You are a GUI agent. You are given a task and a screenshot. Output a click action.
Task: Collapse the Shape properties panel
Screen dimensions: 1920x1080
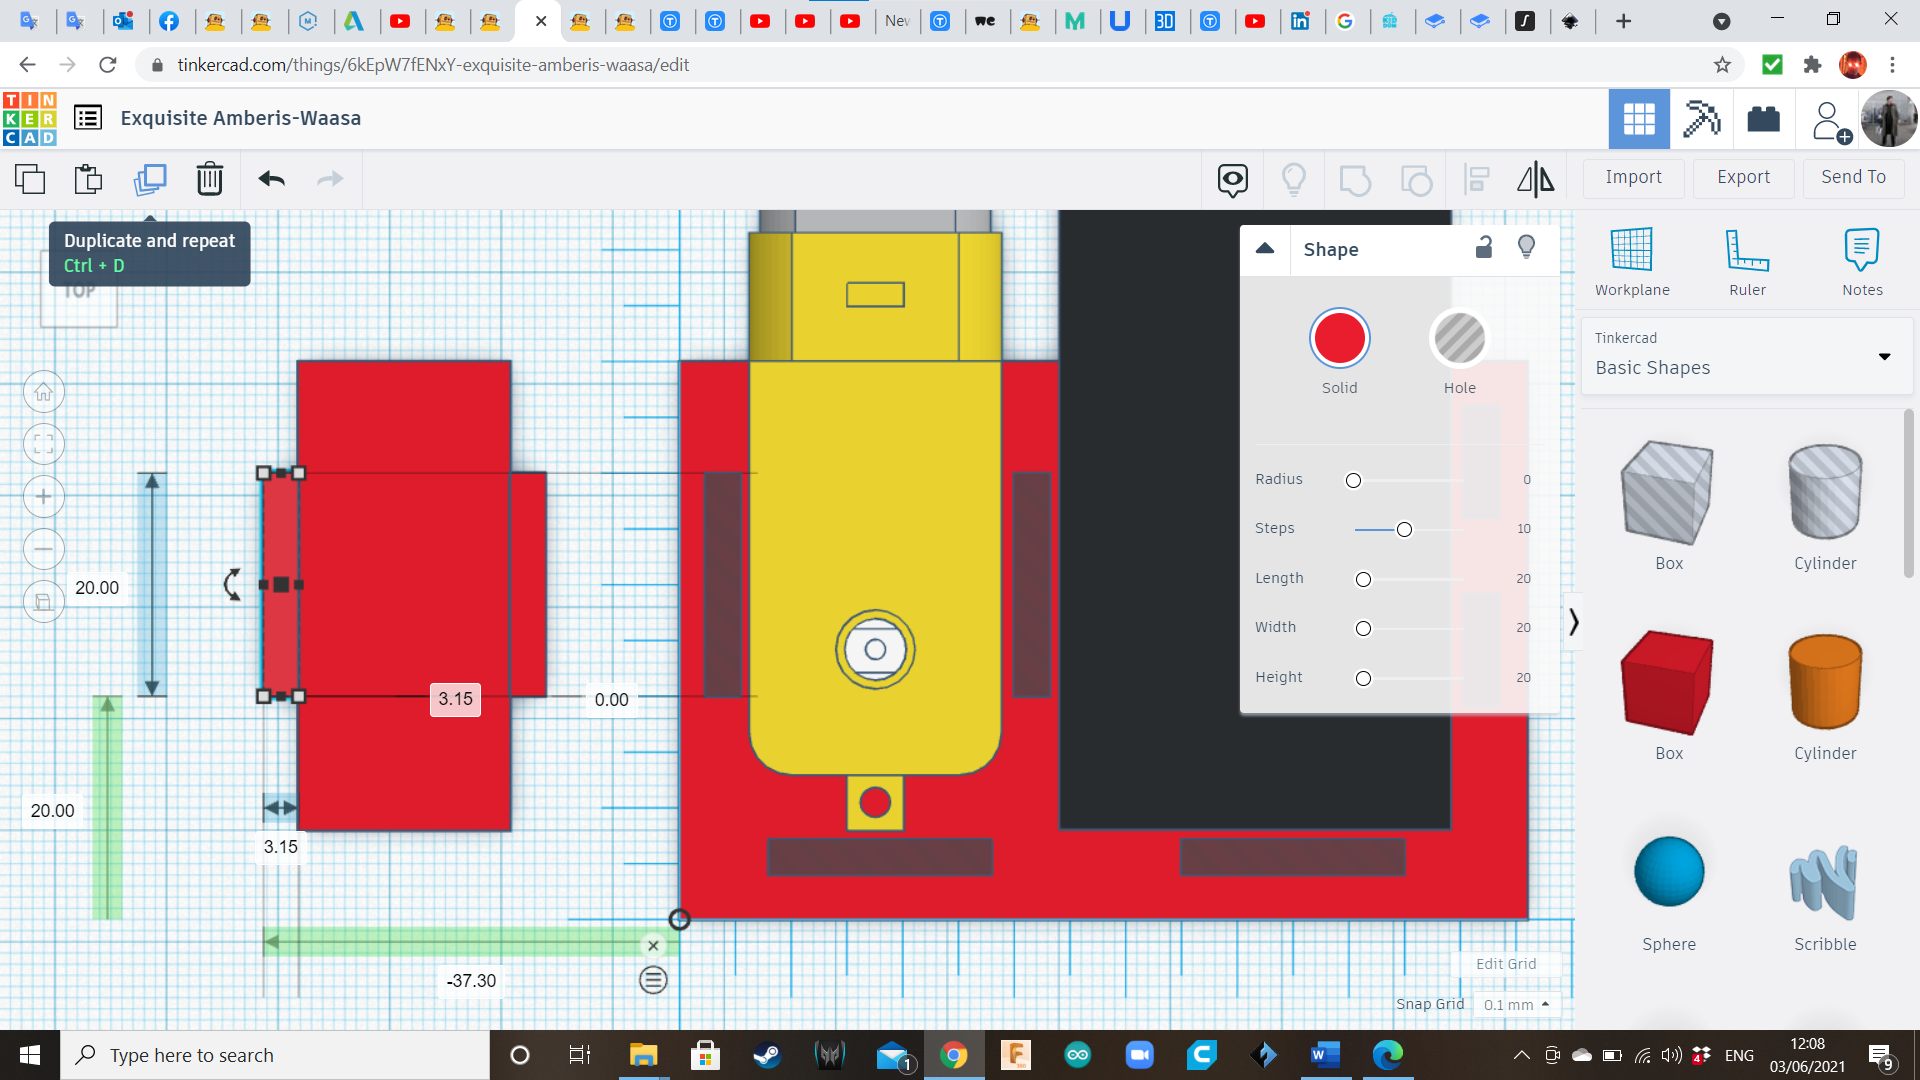(1265, 249)
